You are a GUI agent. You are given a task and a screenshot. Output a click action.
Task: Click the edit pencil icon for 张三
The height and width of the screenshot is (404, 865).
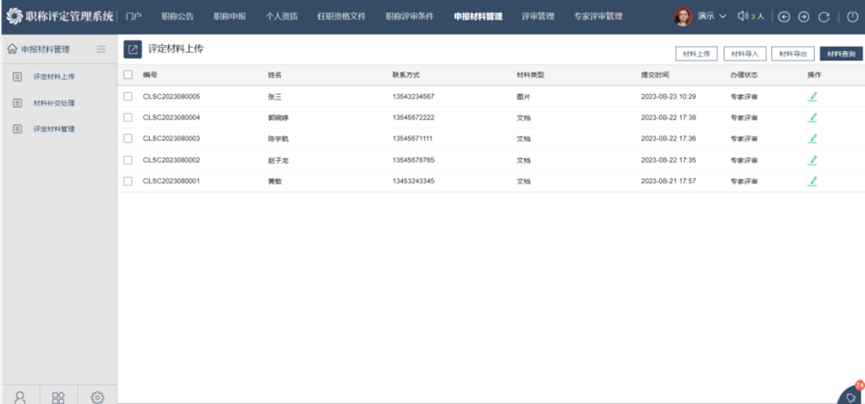click(x=813, y=96)
